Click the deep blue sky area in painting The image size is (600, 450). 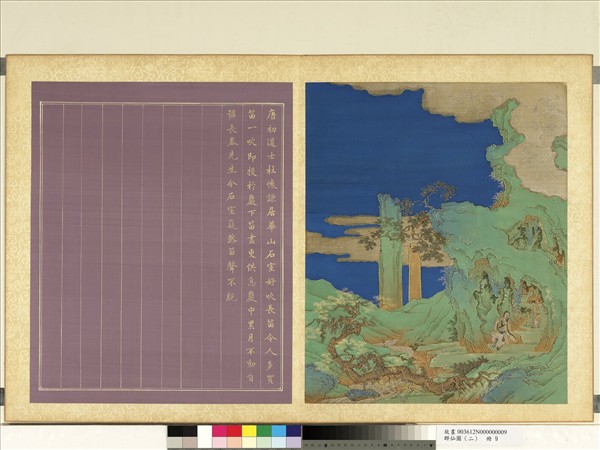click(x=380, y=140)
